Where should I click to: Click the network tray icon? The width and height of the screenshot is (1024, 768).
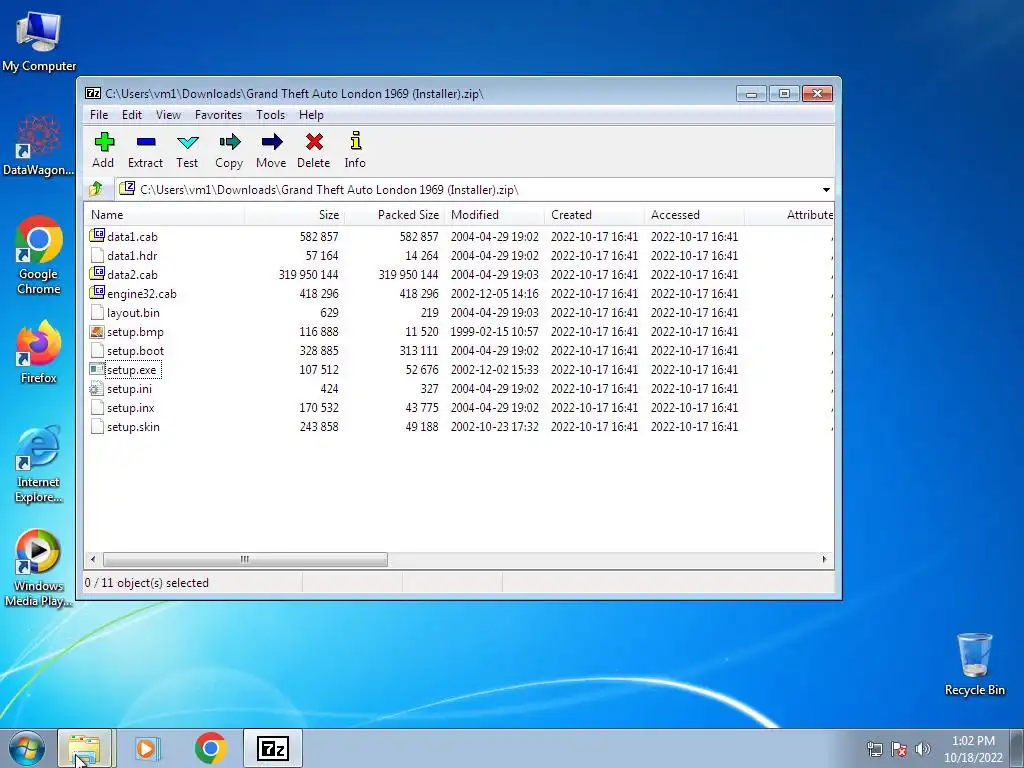click(x=874, y=749)
